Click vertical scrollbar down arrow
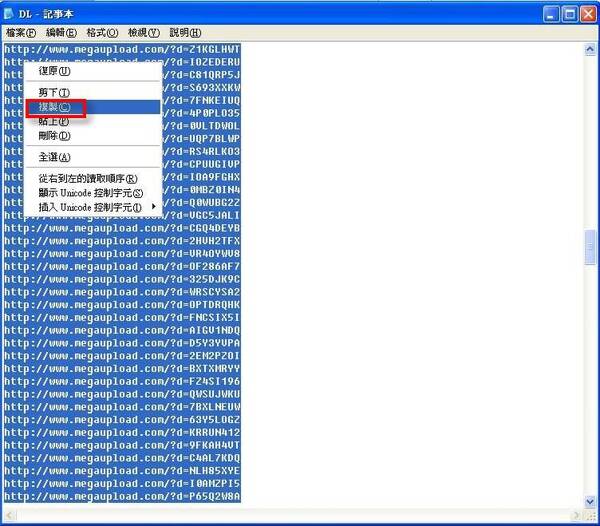This screenshot has height=526, width=600. (x=590, y=501)
